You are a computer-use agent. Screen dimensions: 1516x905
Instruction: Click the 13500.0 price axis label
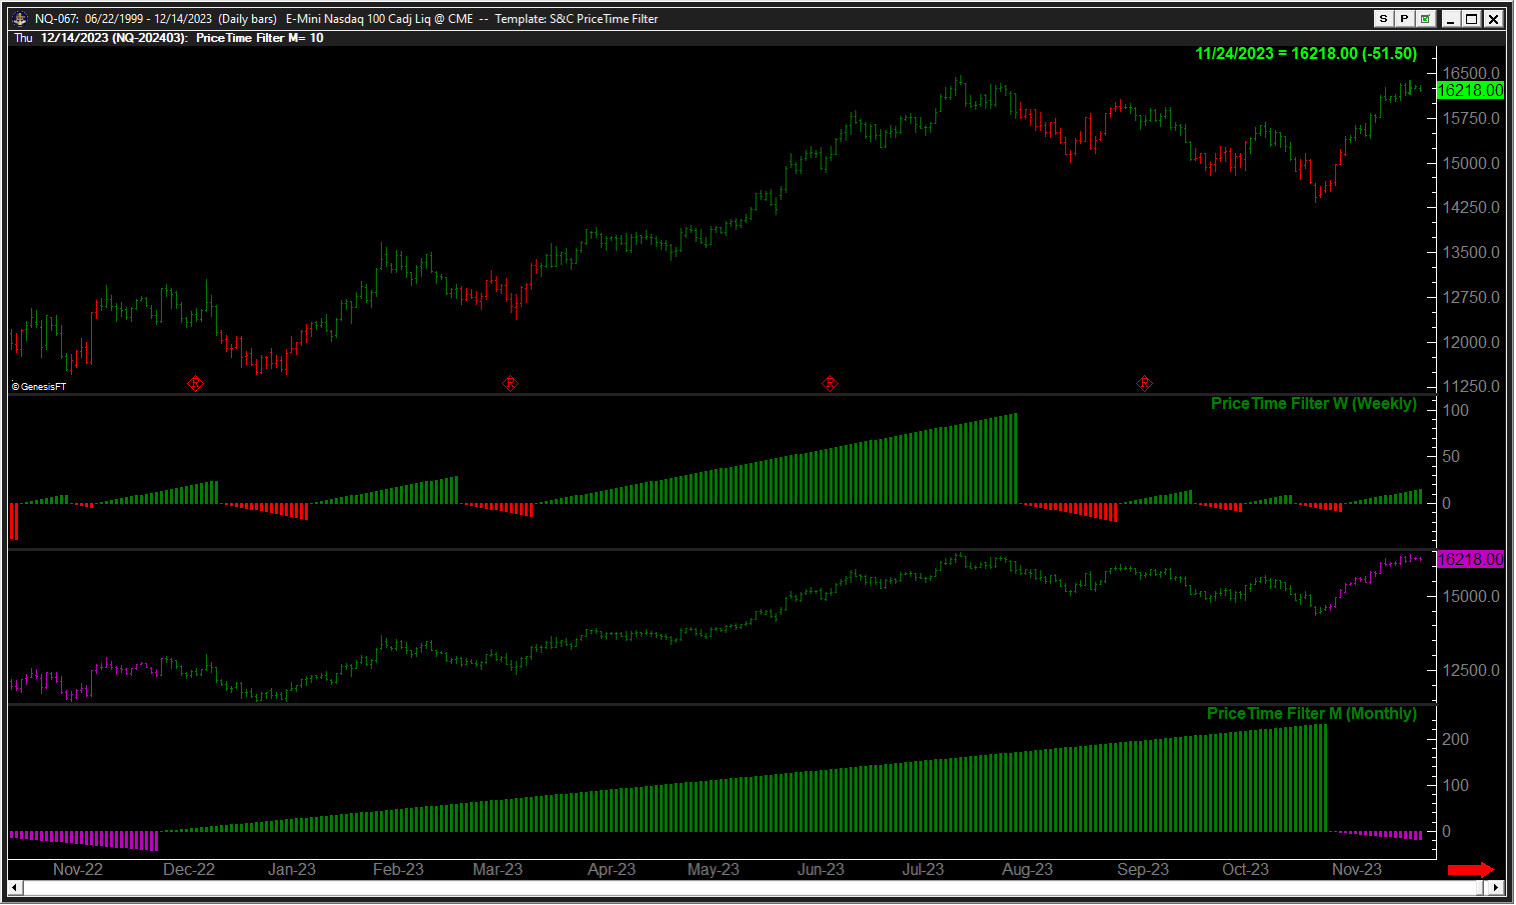1471,252
